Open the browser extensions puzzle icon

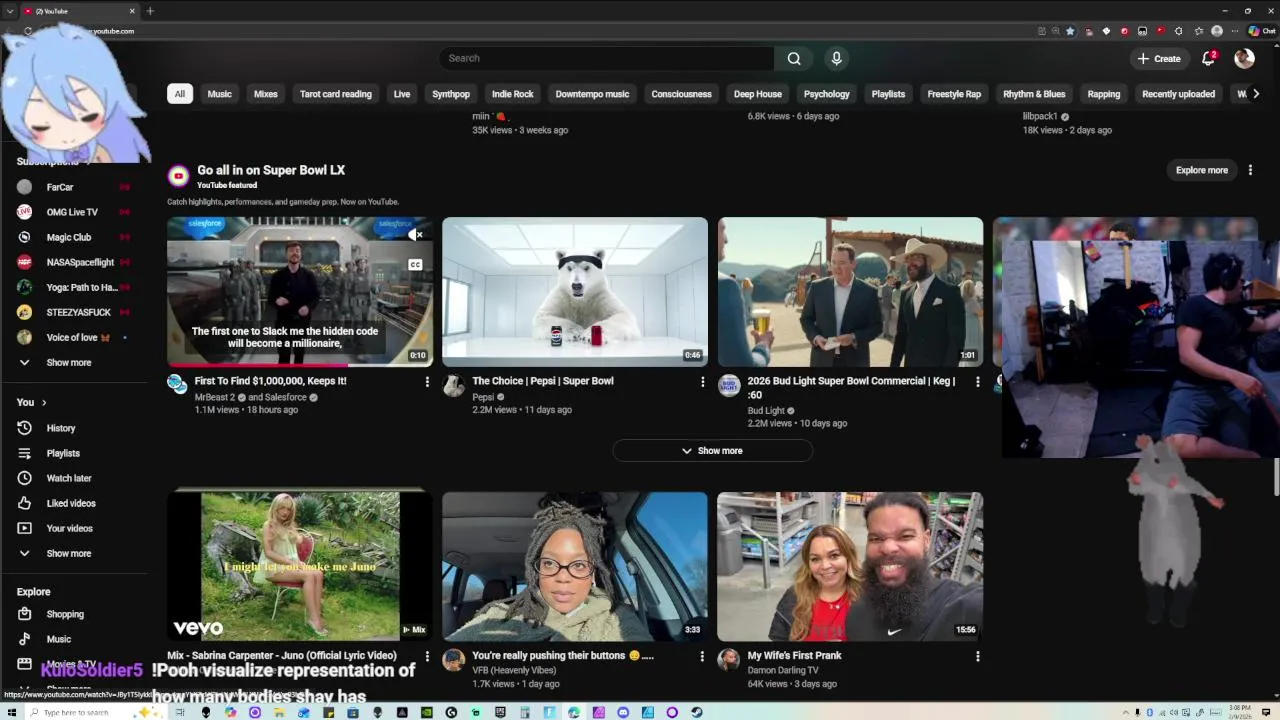pos(1178,31)
